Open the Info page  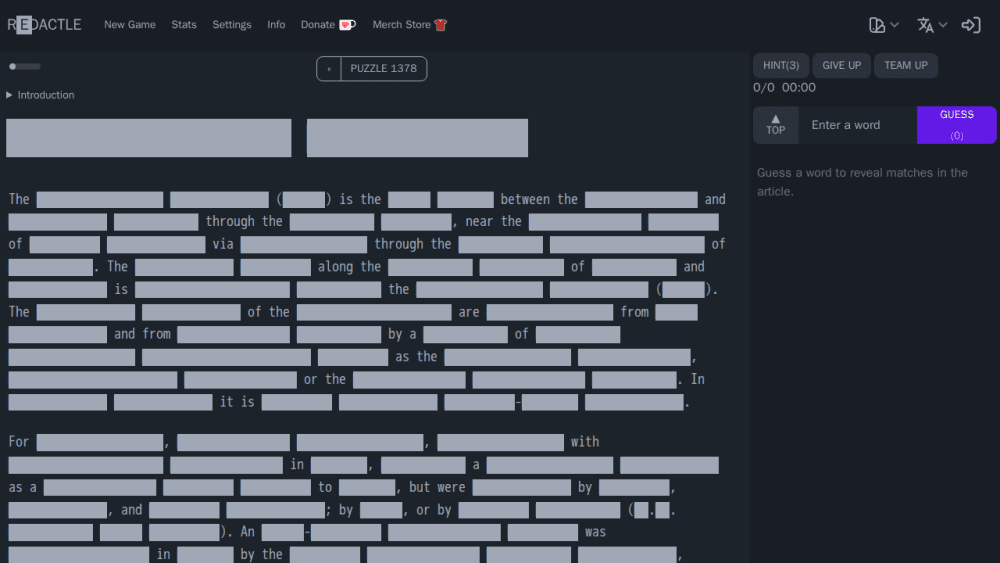tap(276, 25)
